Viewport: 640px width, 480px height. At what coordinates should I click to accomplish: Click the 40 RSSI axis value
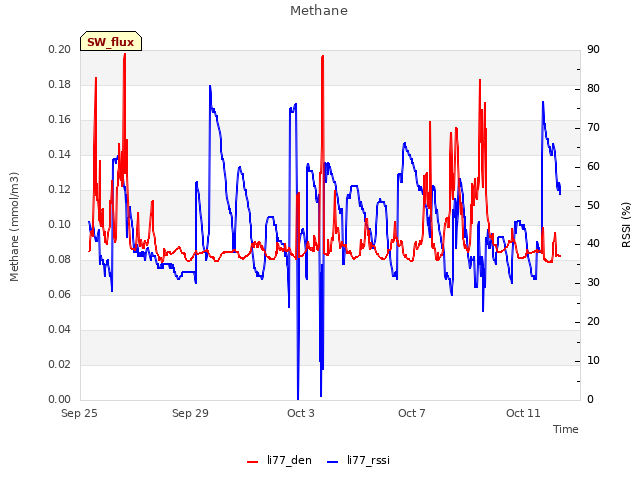(593, 244)
